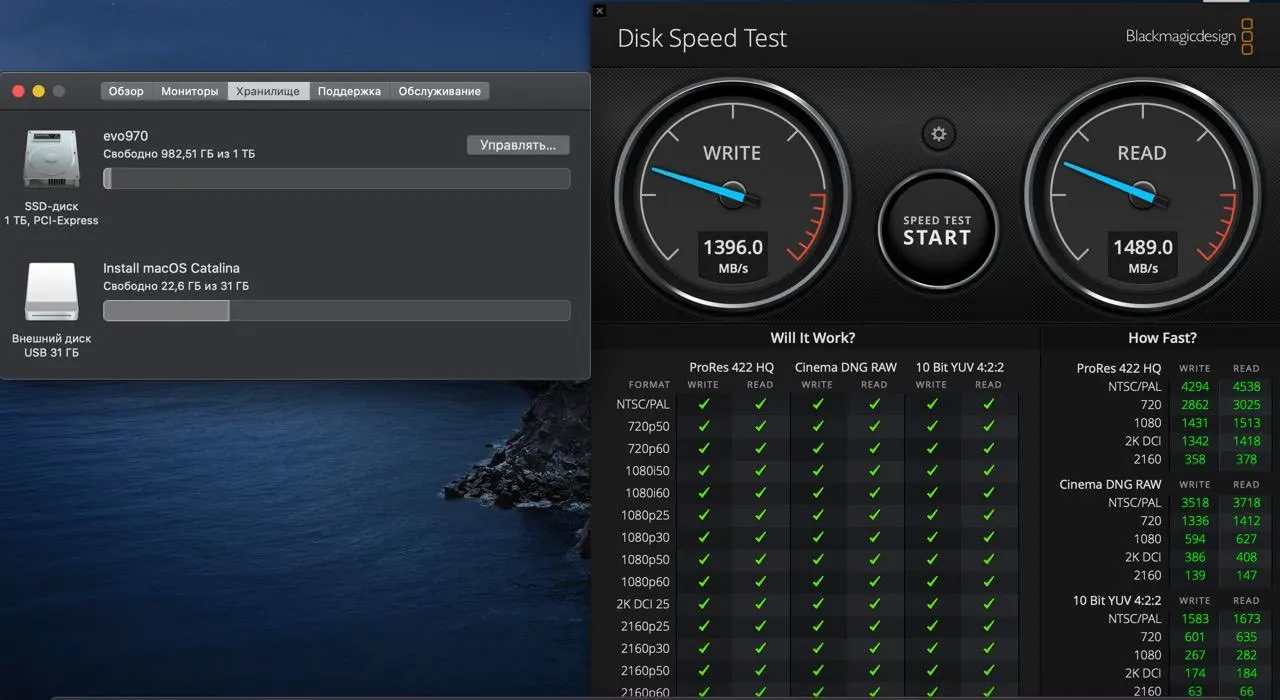Open the Обслуживание tab
The width and height of the screenshot is (1280, 700).
pyautogui.click(x=439, y=91)
